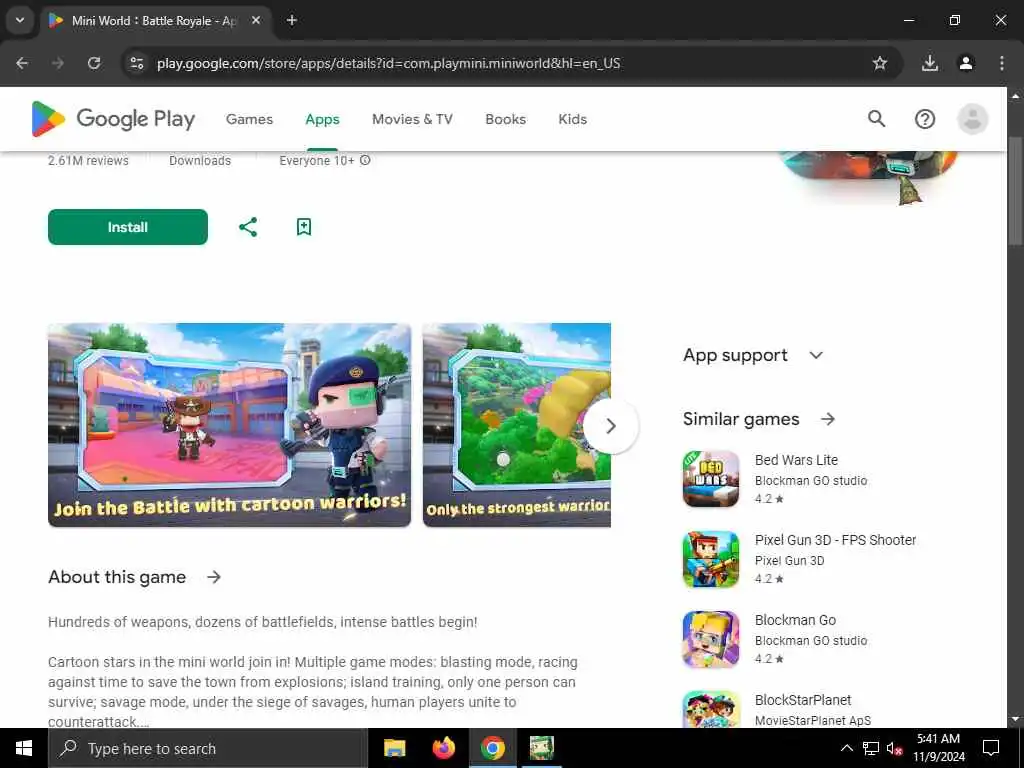The height and width of the screenshot is (768, 1024).
Task: Launch Firefox from taskbar
Action: [x=444, y=748]
